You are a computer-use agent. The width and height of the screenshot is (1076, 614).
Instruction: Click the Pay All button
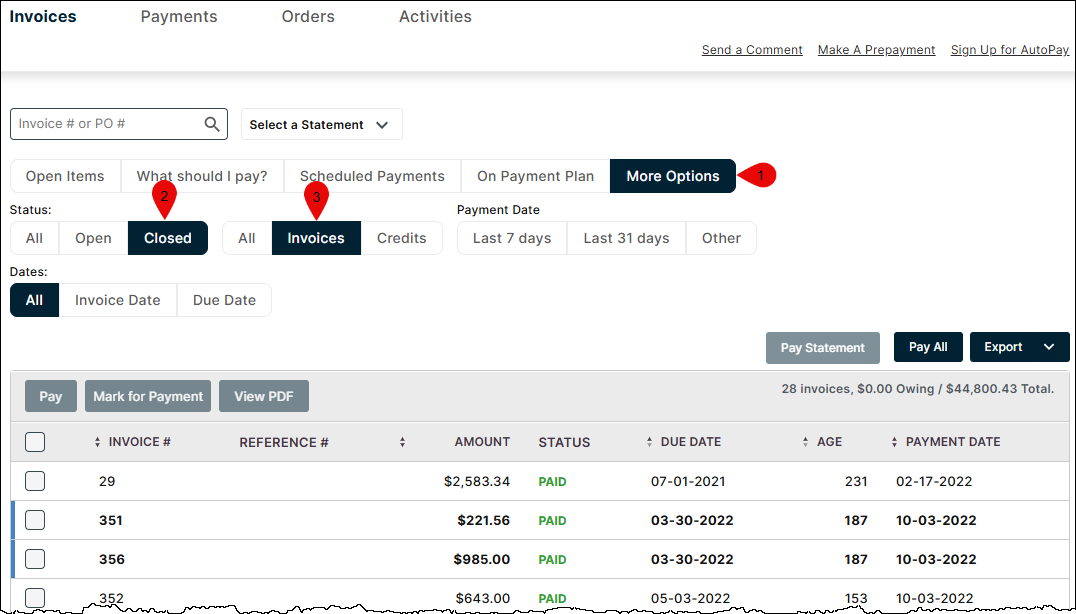click(928, 347)
